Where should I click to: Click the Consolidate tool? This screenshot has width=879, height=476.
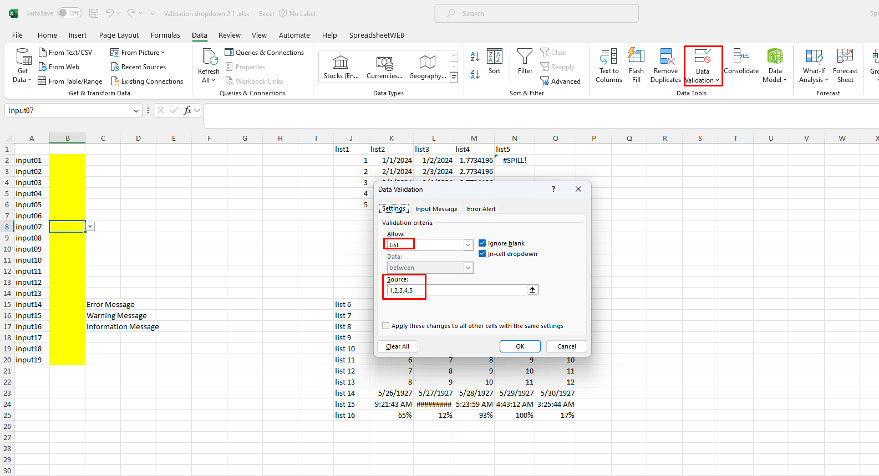(741, 62)
